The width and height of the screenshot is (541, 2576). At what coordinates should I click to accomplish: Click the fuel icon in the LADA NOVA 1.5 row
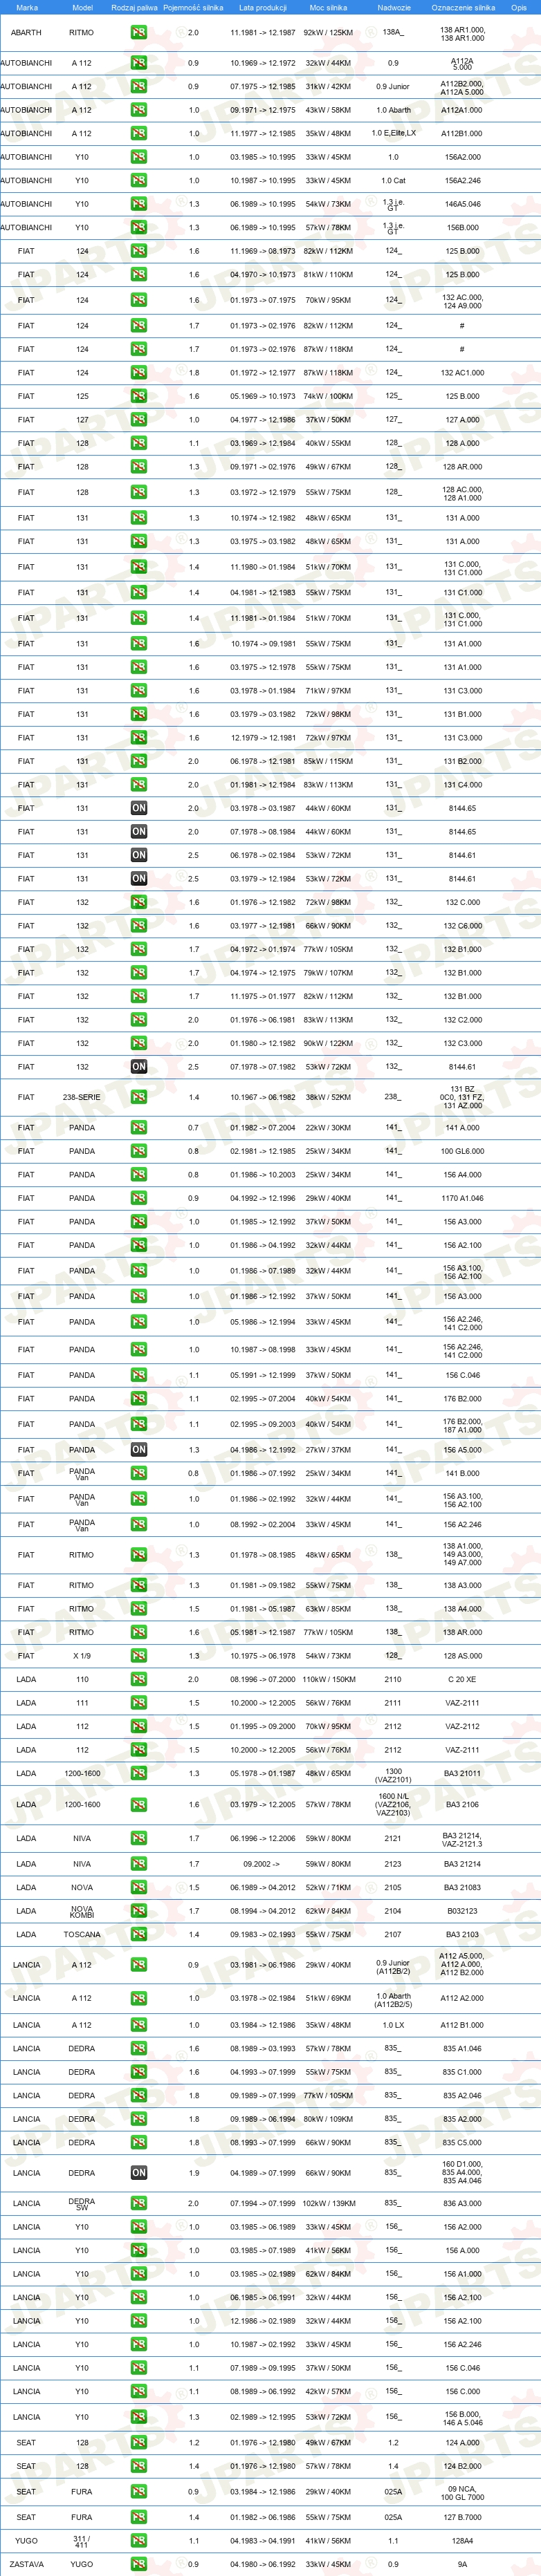(138, 1888)
